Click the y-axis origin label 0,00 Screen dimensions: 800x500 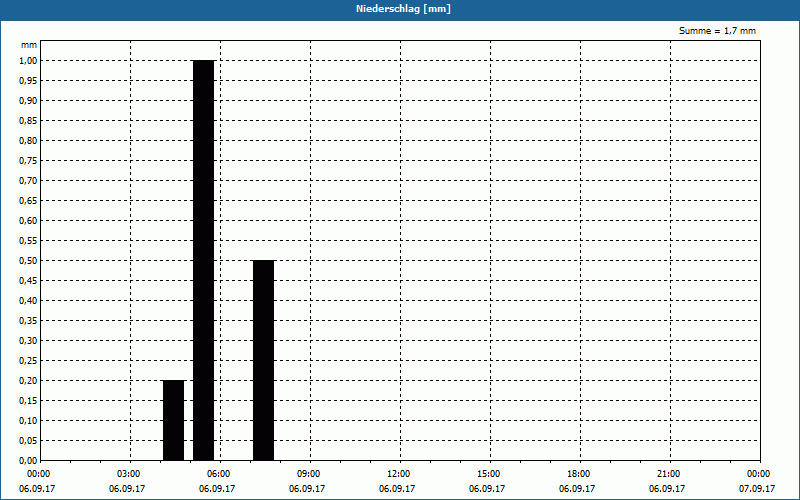[x=28, y=460]
